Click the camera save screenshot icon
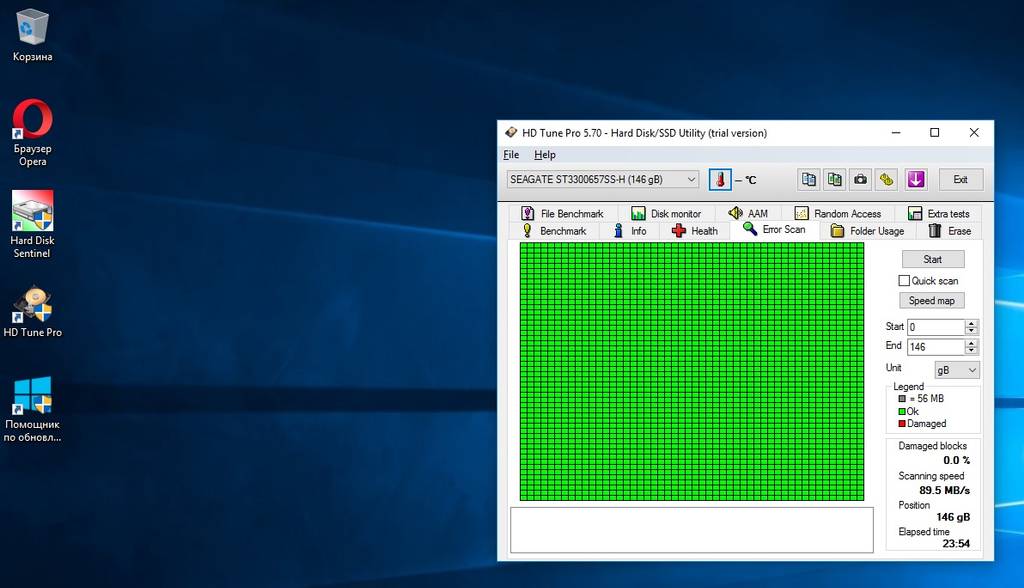 coord(861,180)
